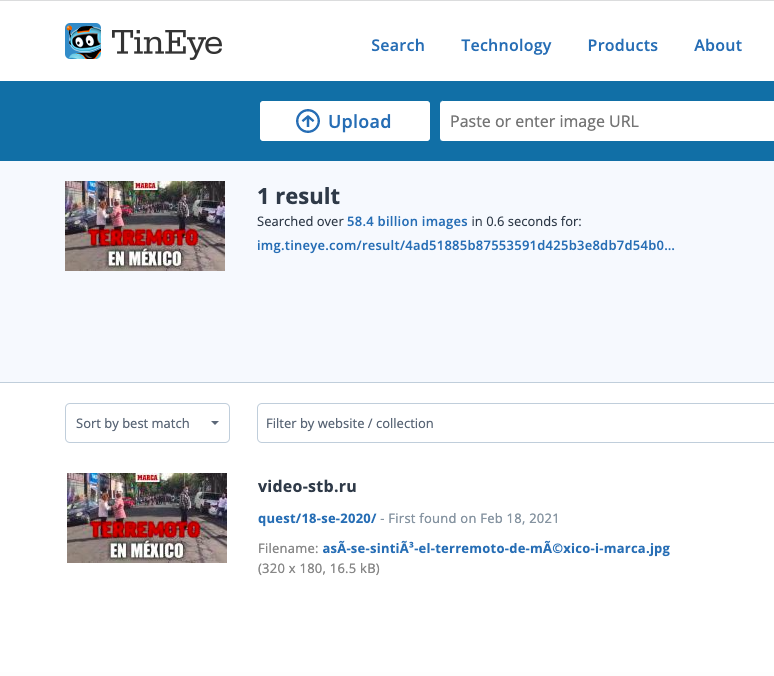Click the TinEye wordmark text

(167, 43)
